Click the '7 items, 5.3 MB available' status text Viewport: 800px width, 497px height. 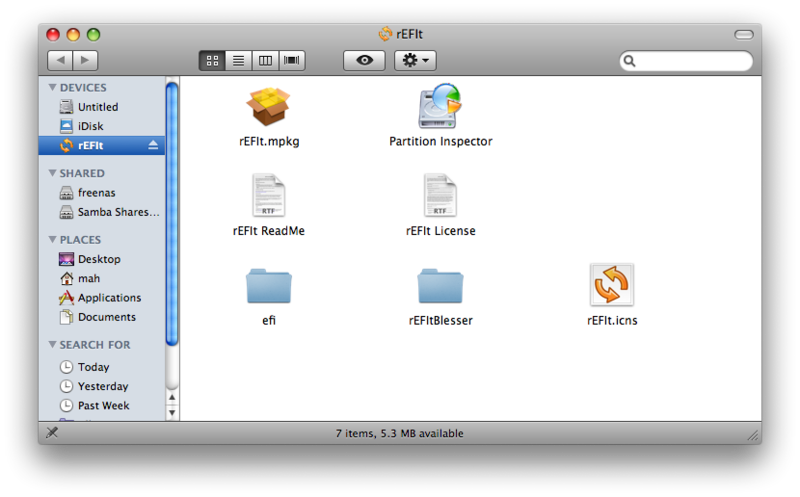click(x=399, y=433)
